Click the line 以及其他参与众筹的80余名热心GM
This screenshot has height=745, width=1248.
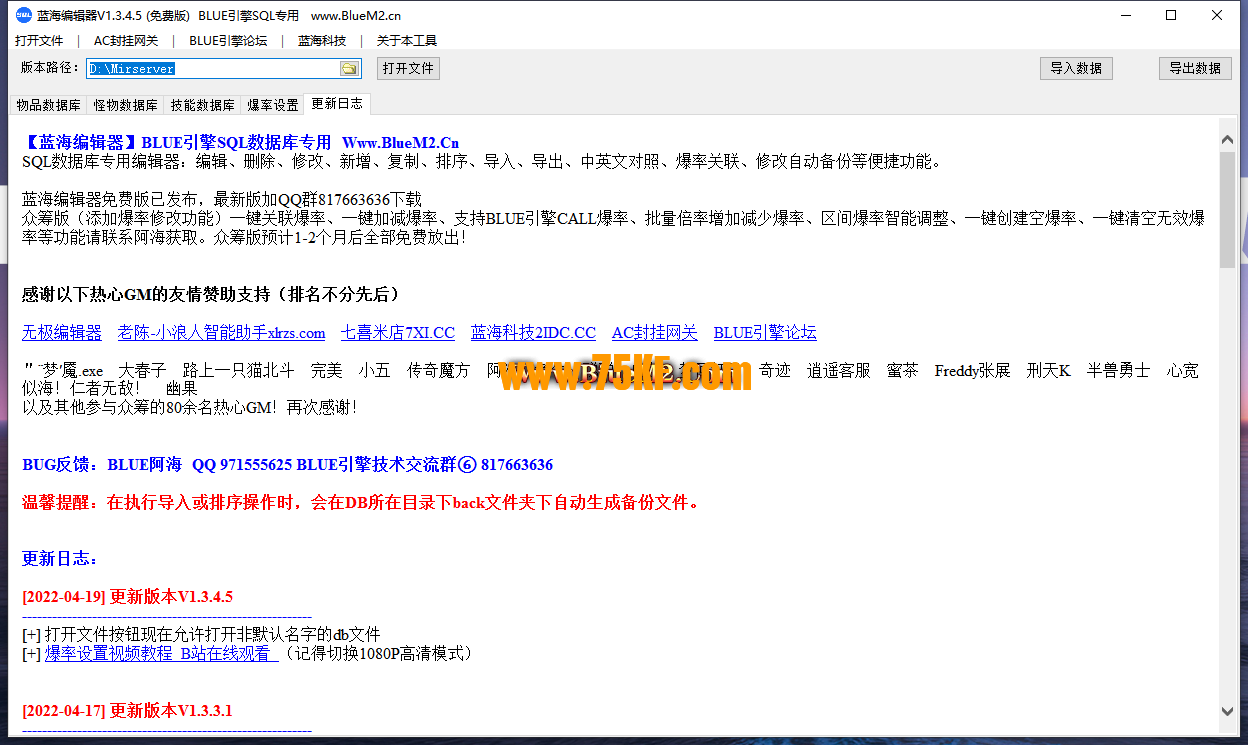click(x=190, y=408)
